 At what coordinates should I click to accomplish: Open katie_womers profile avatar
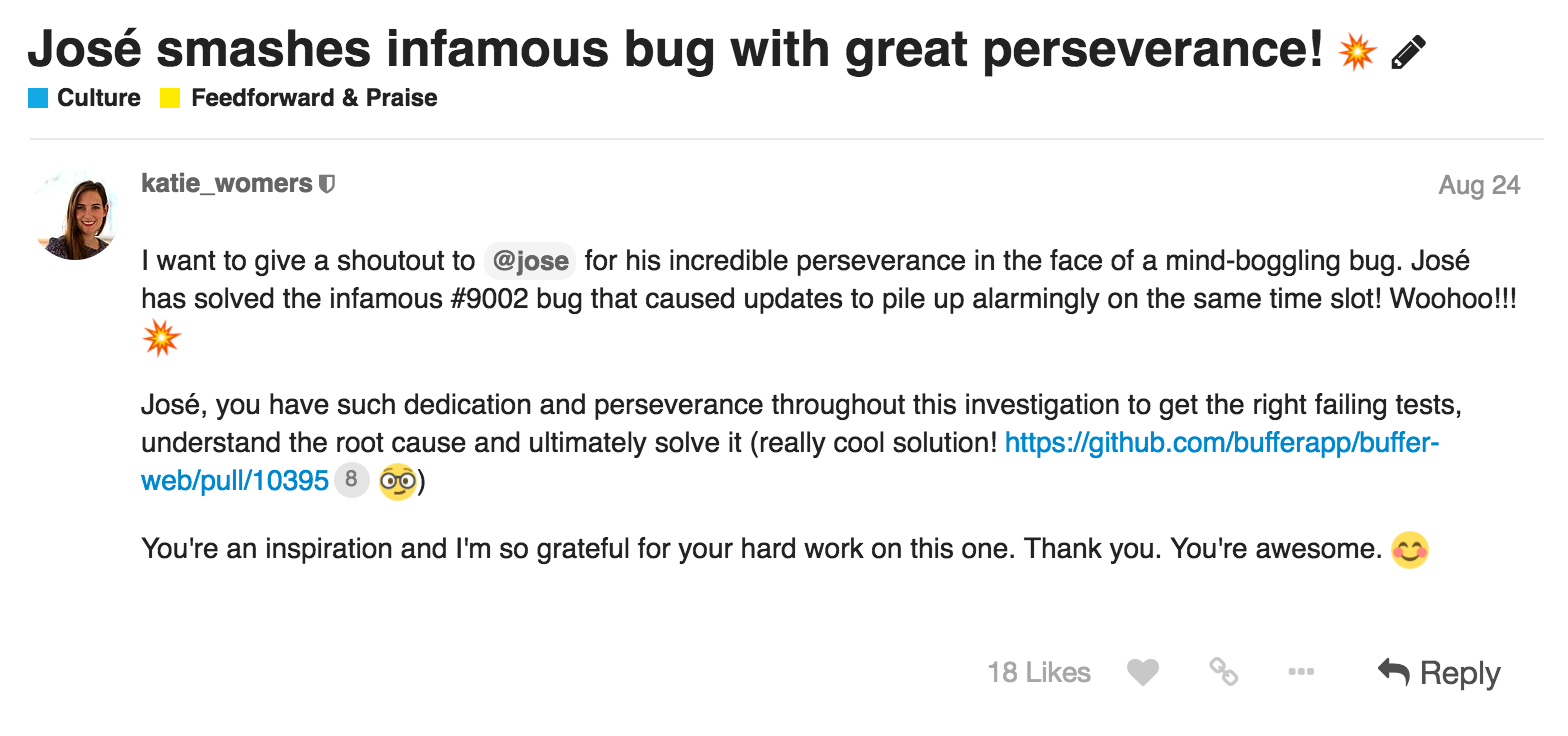coord(77,215)
